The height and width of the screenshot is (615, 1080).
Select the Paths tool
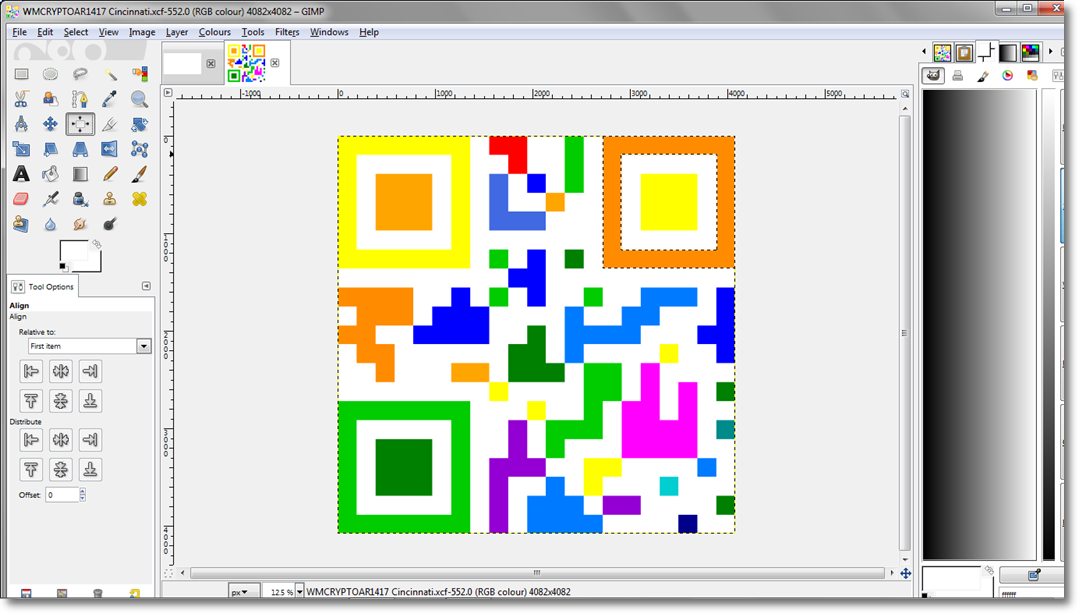pos(80,99)
